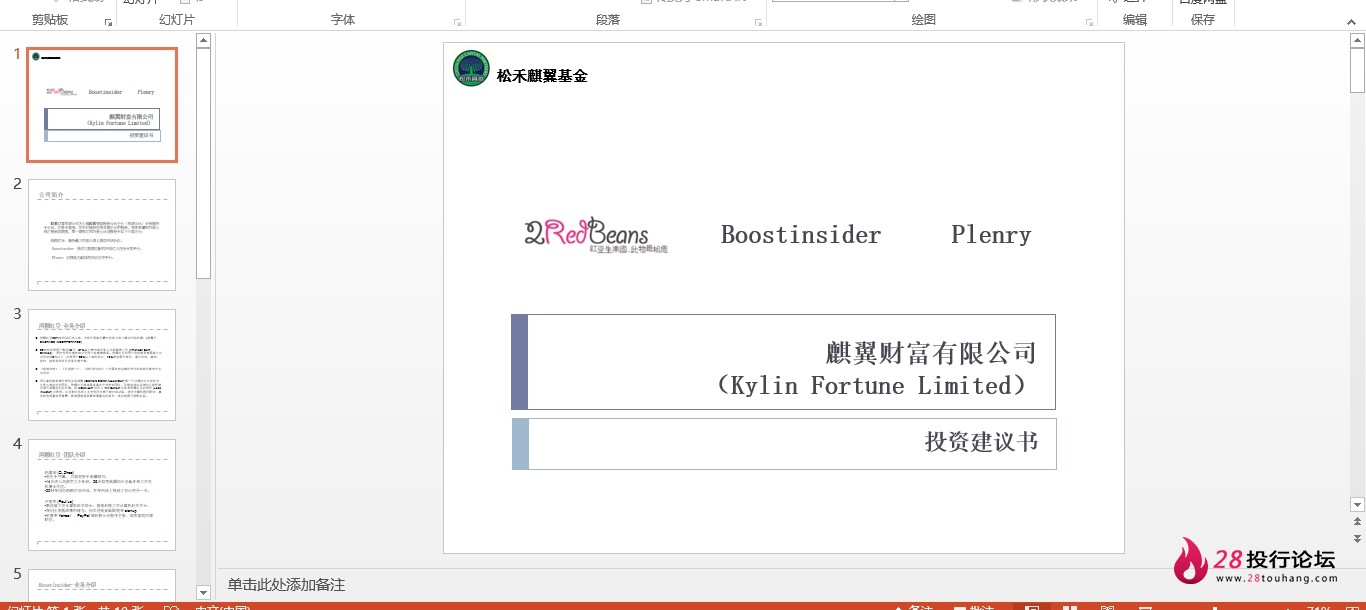Image resolution: width=1366 pixels, height=610 pixels.
Task: Click the Plenry text on slide
Action: coord(991,235)
